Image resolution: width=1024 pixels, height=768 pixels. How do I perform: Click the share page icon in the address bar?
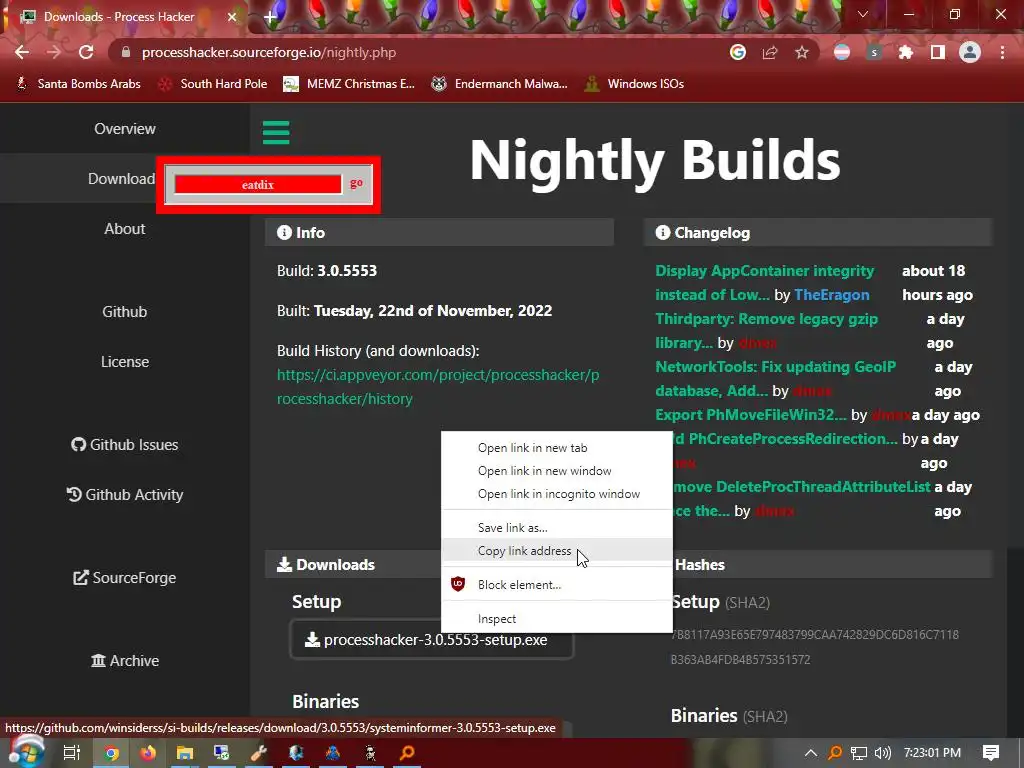[x=770, y=52]
